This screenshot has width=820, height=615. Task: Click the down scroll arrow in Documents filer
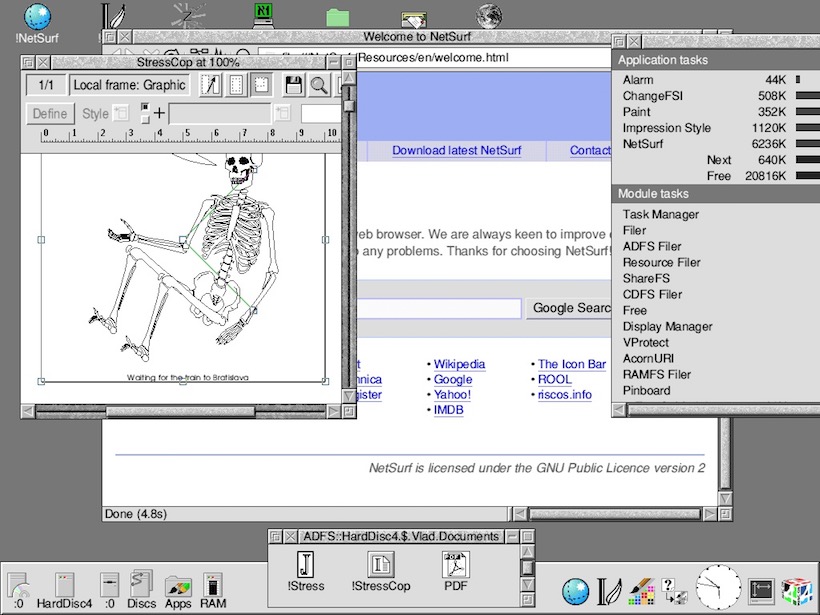coord(527,584)
